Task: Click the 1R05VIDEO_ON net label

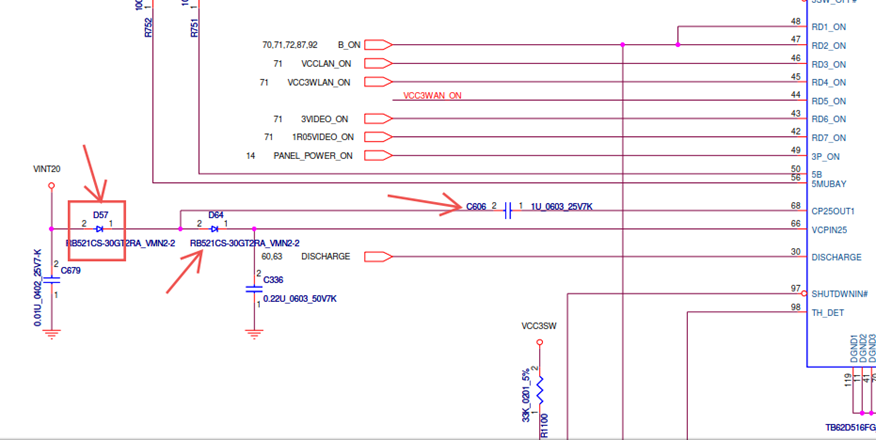Action: tap(322, 136)
